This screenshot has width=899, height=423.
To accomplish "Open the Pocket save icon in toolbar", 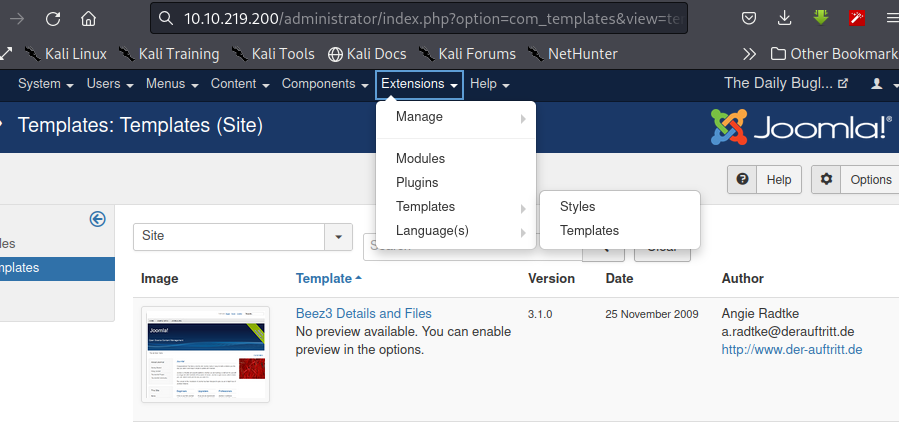I will pyautogui.click(x=748, y=18).
